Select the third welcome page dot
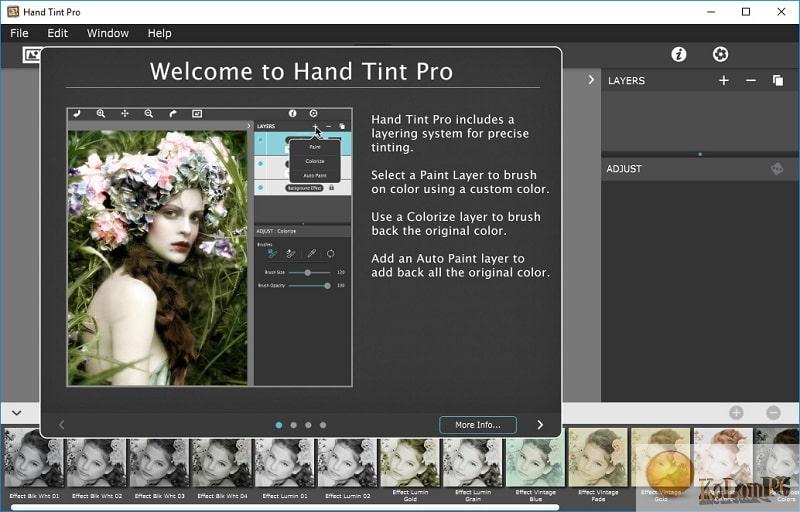The image size is (800, 512). tap(308, 425)
